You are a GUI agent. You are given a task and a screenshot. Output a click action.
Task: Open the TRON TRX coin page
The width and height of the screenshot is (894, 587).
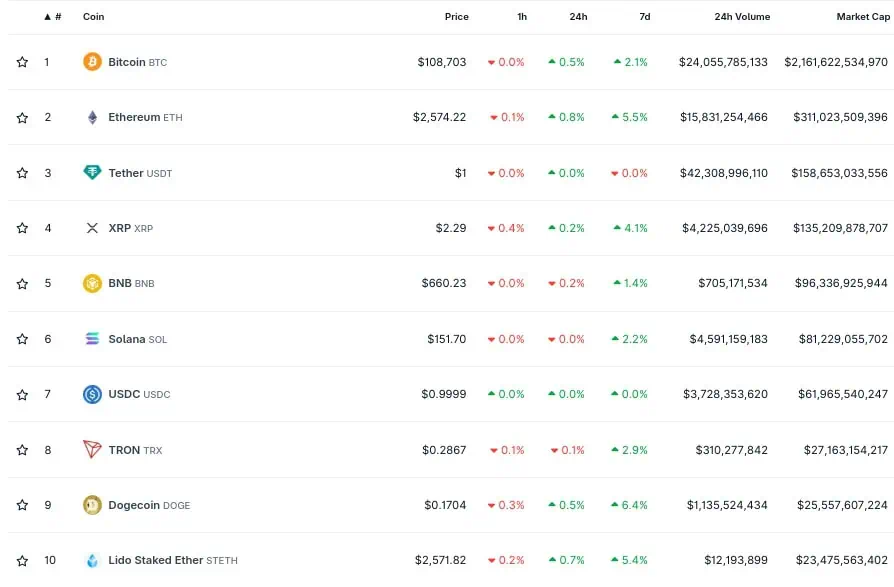tap(135, 450)
